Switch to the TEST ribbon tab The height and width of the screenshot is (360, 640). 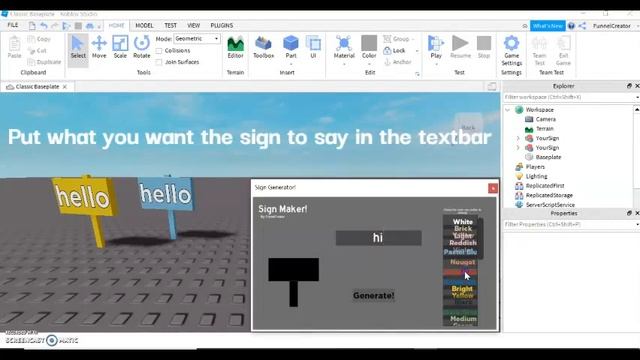[170, 25]
